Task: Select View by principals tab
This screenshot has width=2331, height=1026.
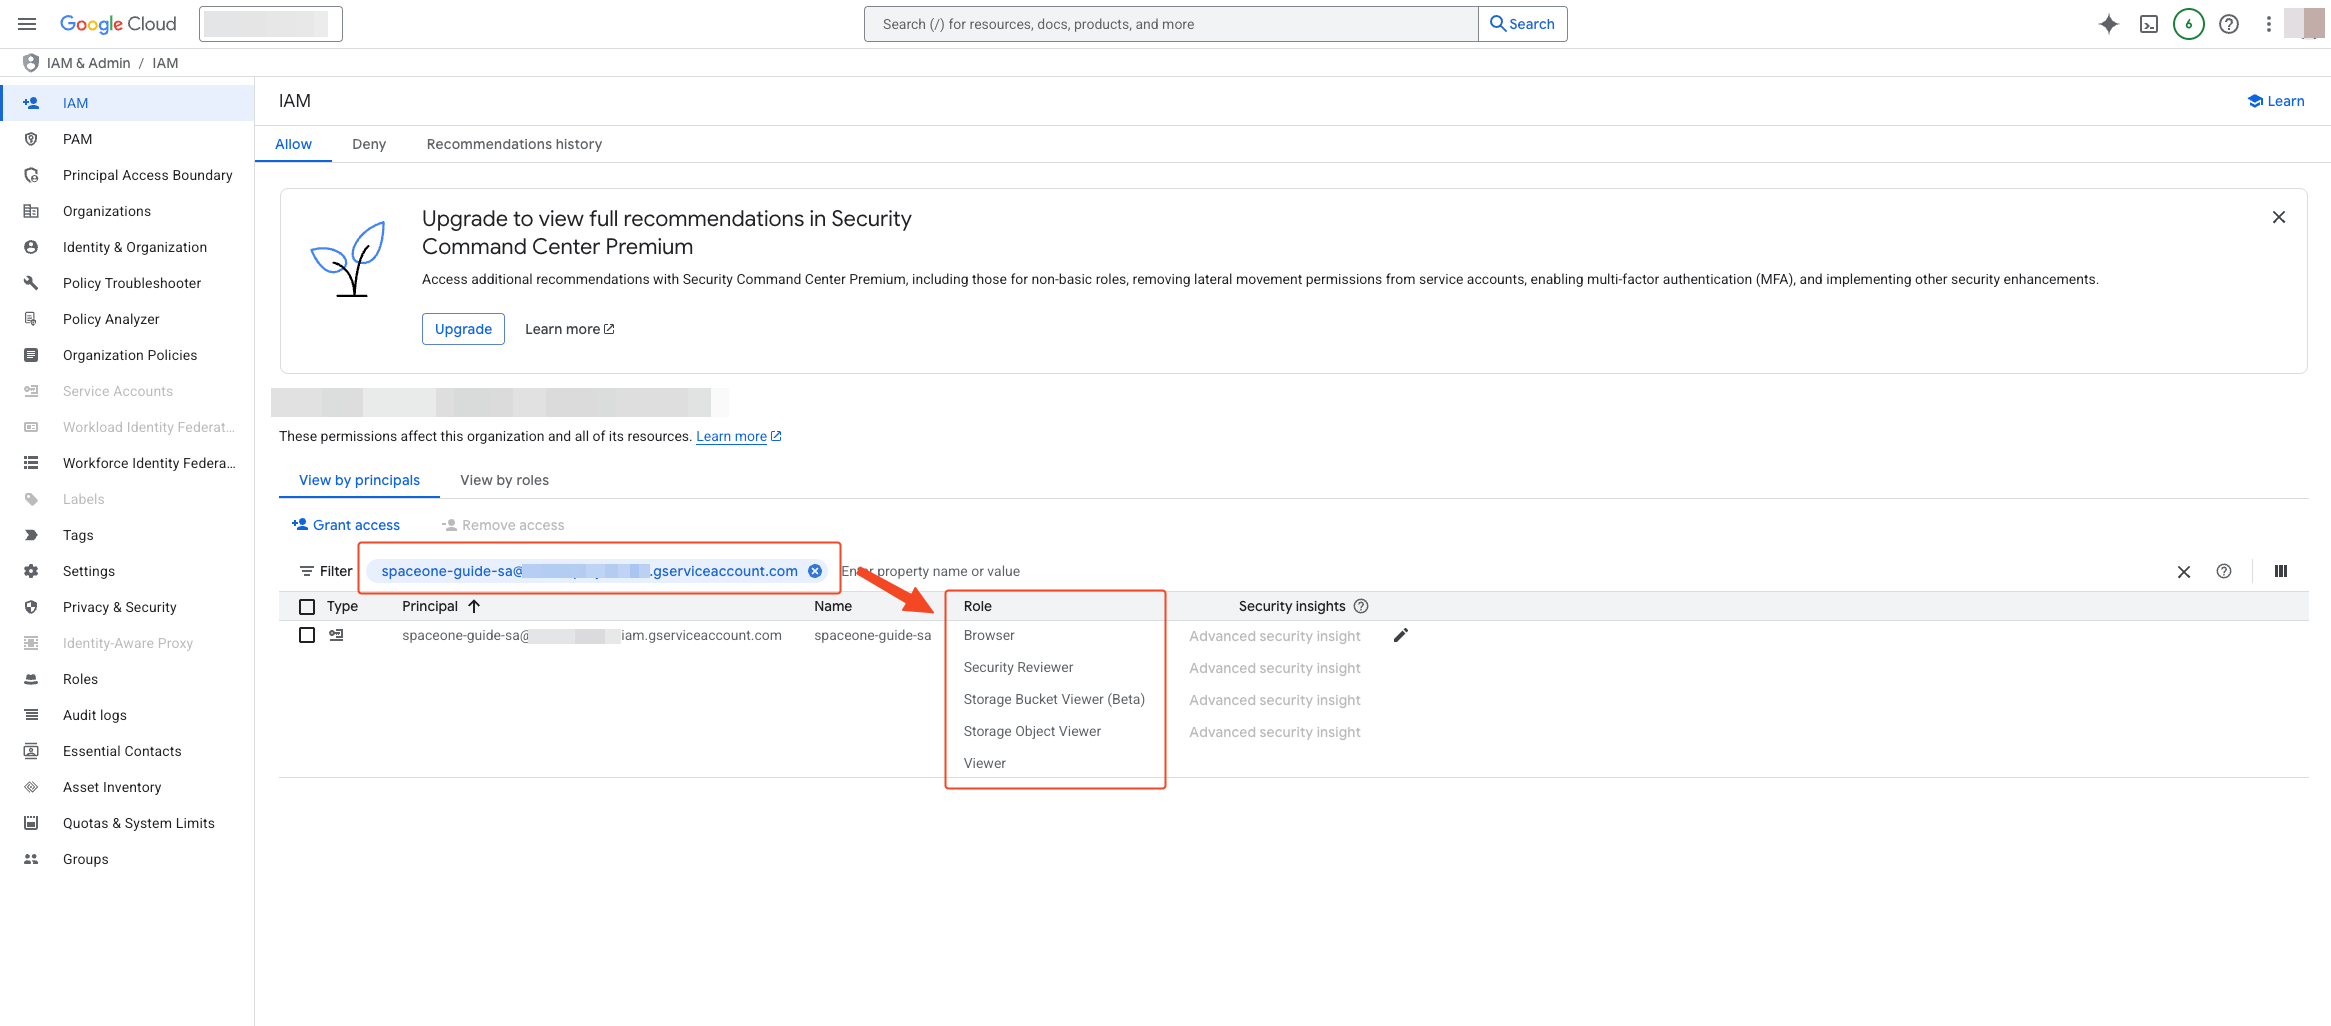Action: click(x=359, y=480)
